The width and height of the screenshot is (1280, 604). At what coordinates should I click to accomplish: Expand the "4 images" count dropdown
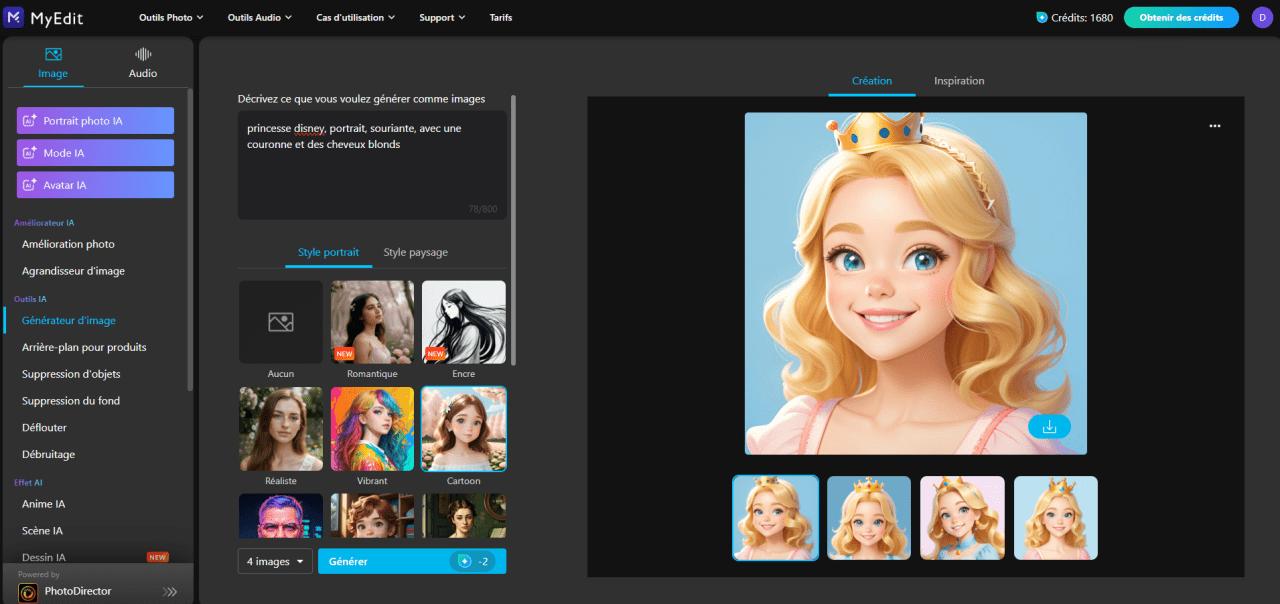(274, 561)
